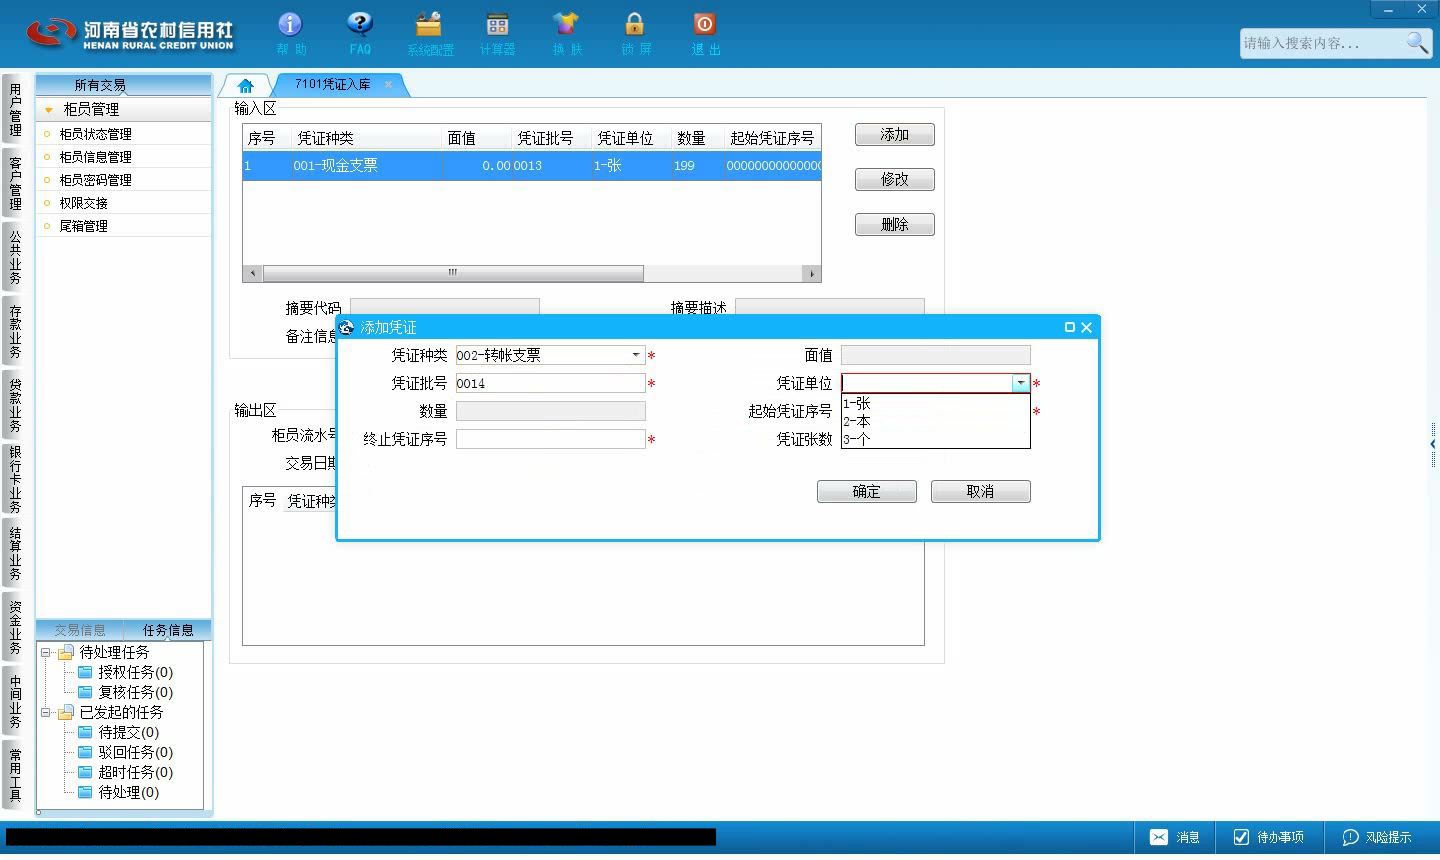Image resolution: width=1440 pixels, height=860 pixels.
Task: Open the 贷款业务 side tab
Action: click(x=15, y=405)
